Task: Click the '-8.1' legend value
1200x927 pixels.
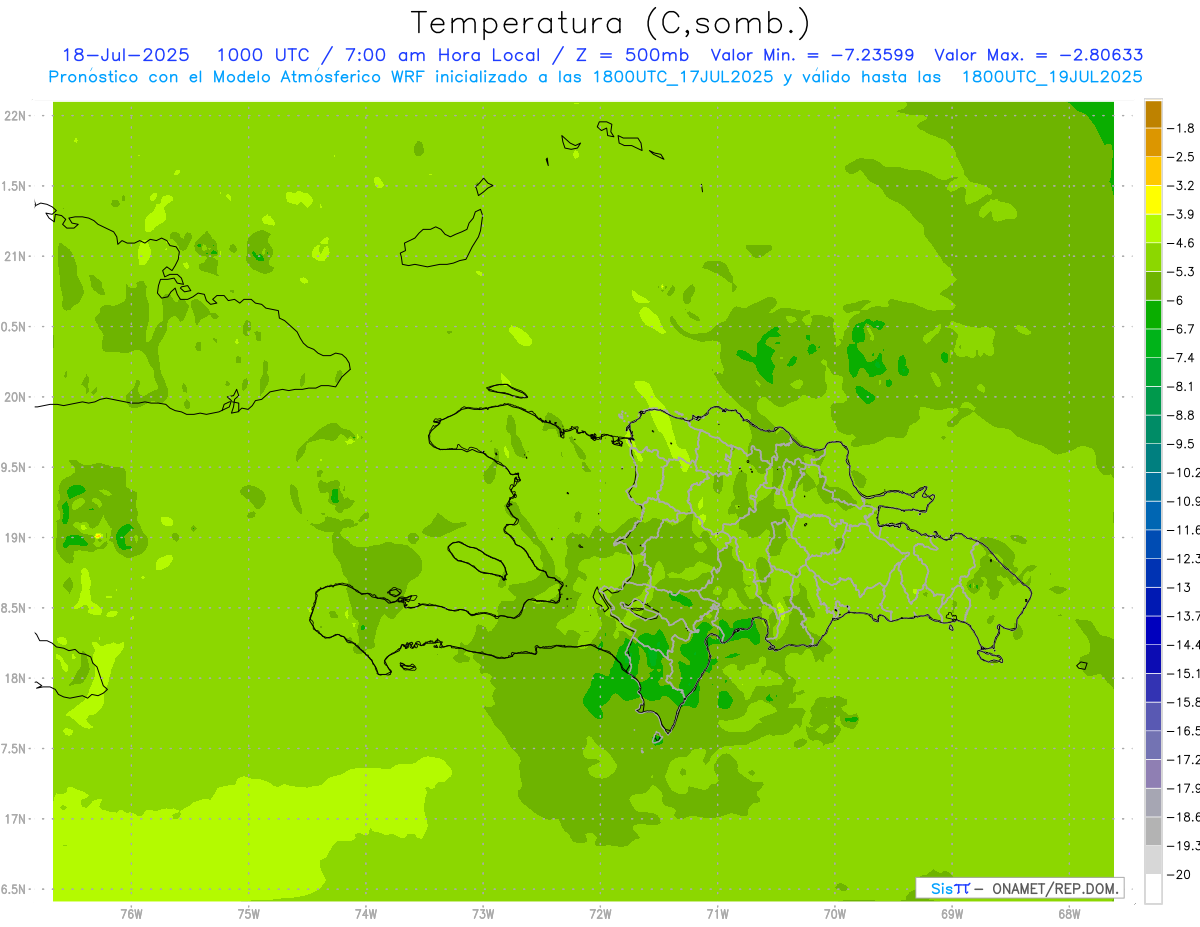Action: (1182, 387)
